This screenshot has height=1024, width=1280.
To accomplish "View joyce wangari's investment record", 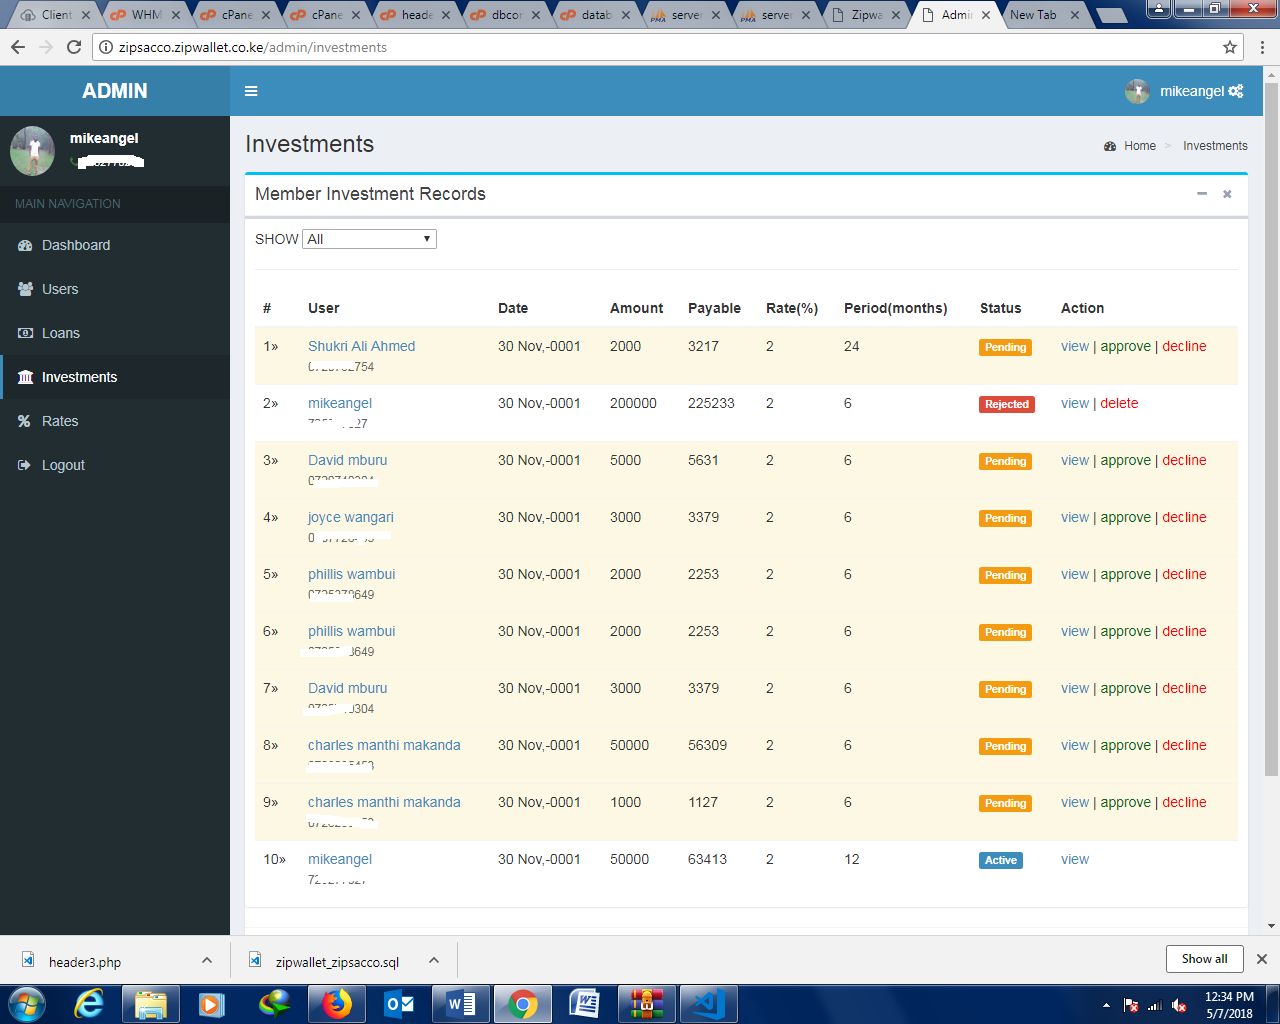I will click(1075, 517).
